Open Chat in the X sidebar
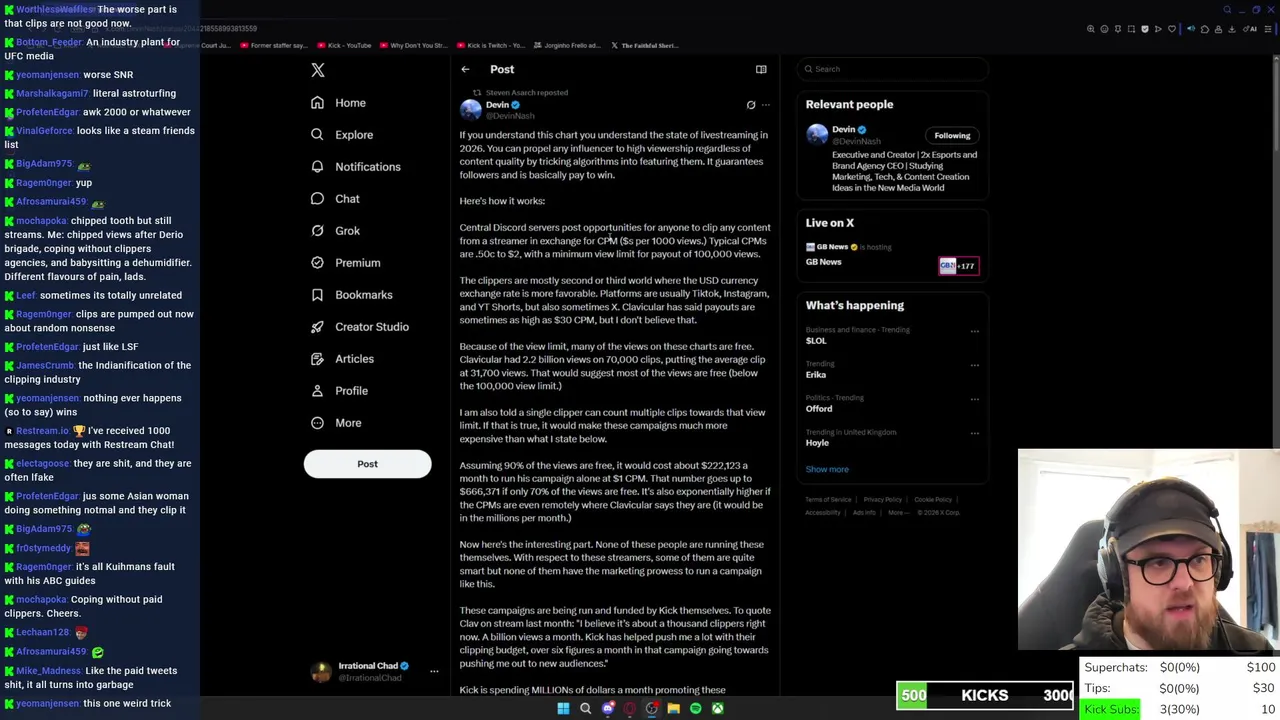This screenshot has width=1280, height=720. click(x=335, y=199)
